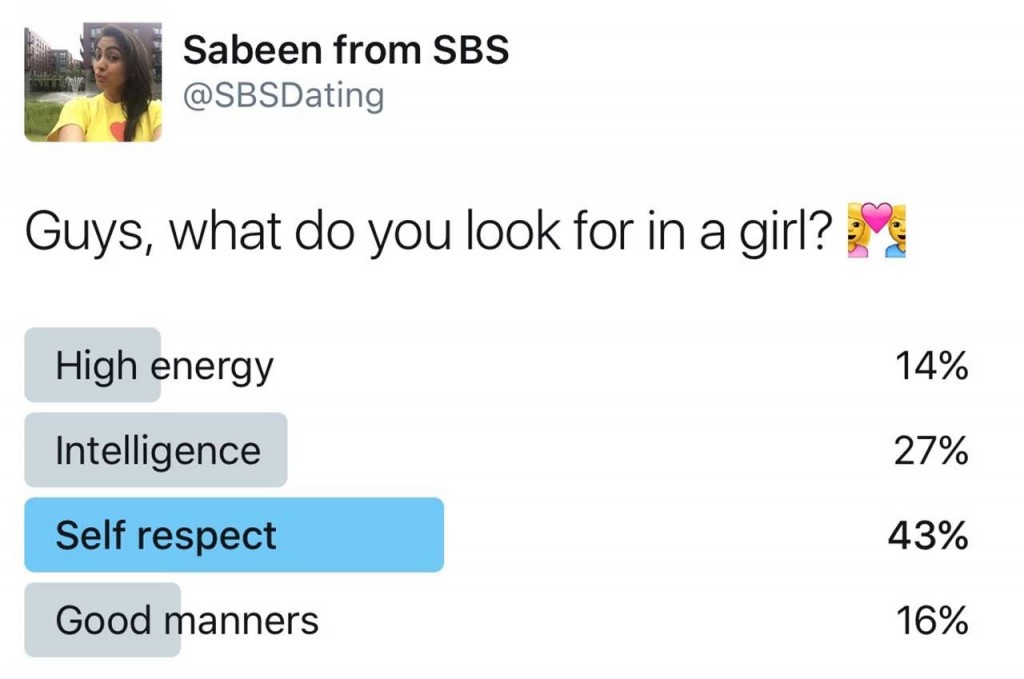1024x679 pixels.
Task: Click the gray Intelligence result bar
Action: (x=155, y=450)
